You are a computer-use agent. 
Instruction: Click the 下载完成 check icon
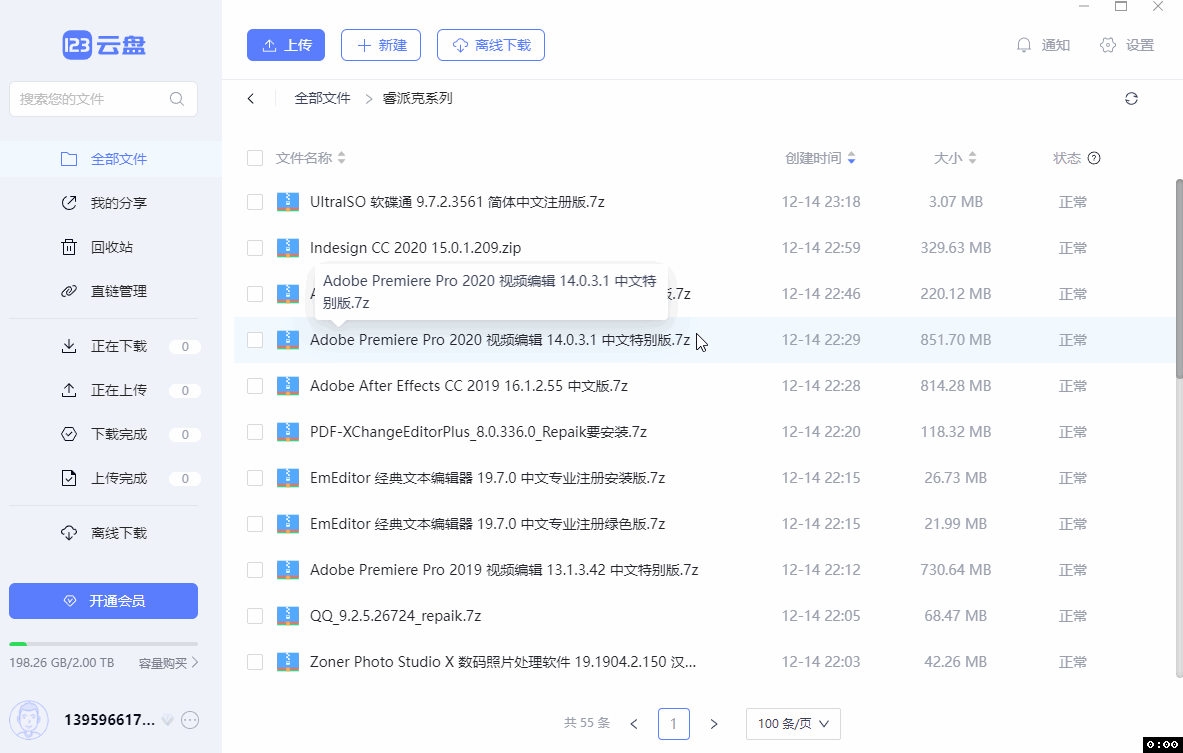coord(69,435)
